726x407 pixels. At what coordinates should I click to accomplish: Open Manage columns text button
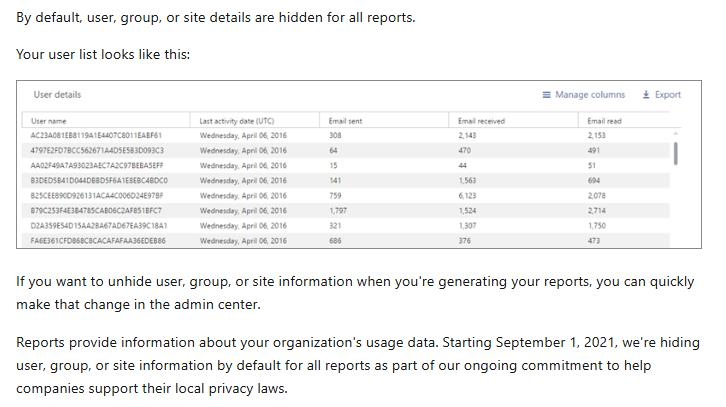pyautogui.click(x=590, y=95)
